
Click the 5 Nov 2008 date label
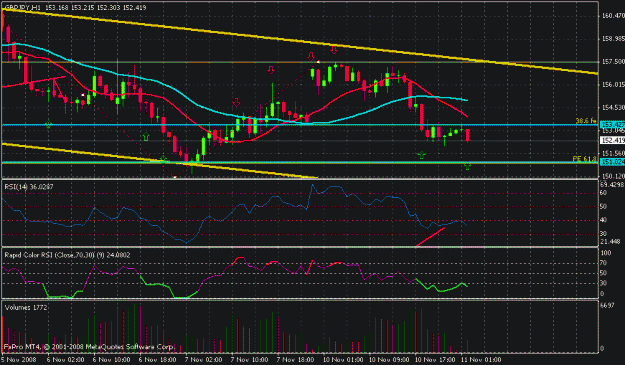tap(18, 359)
